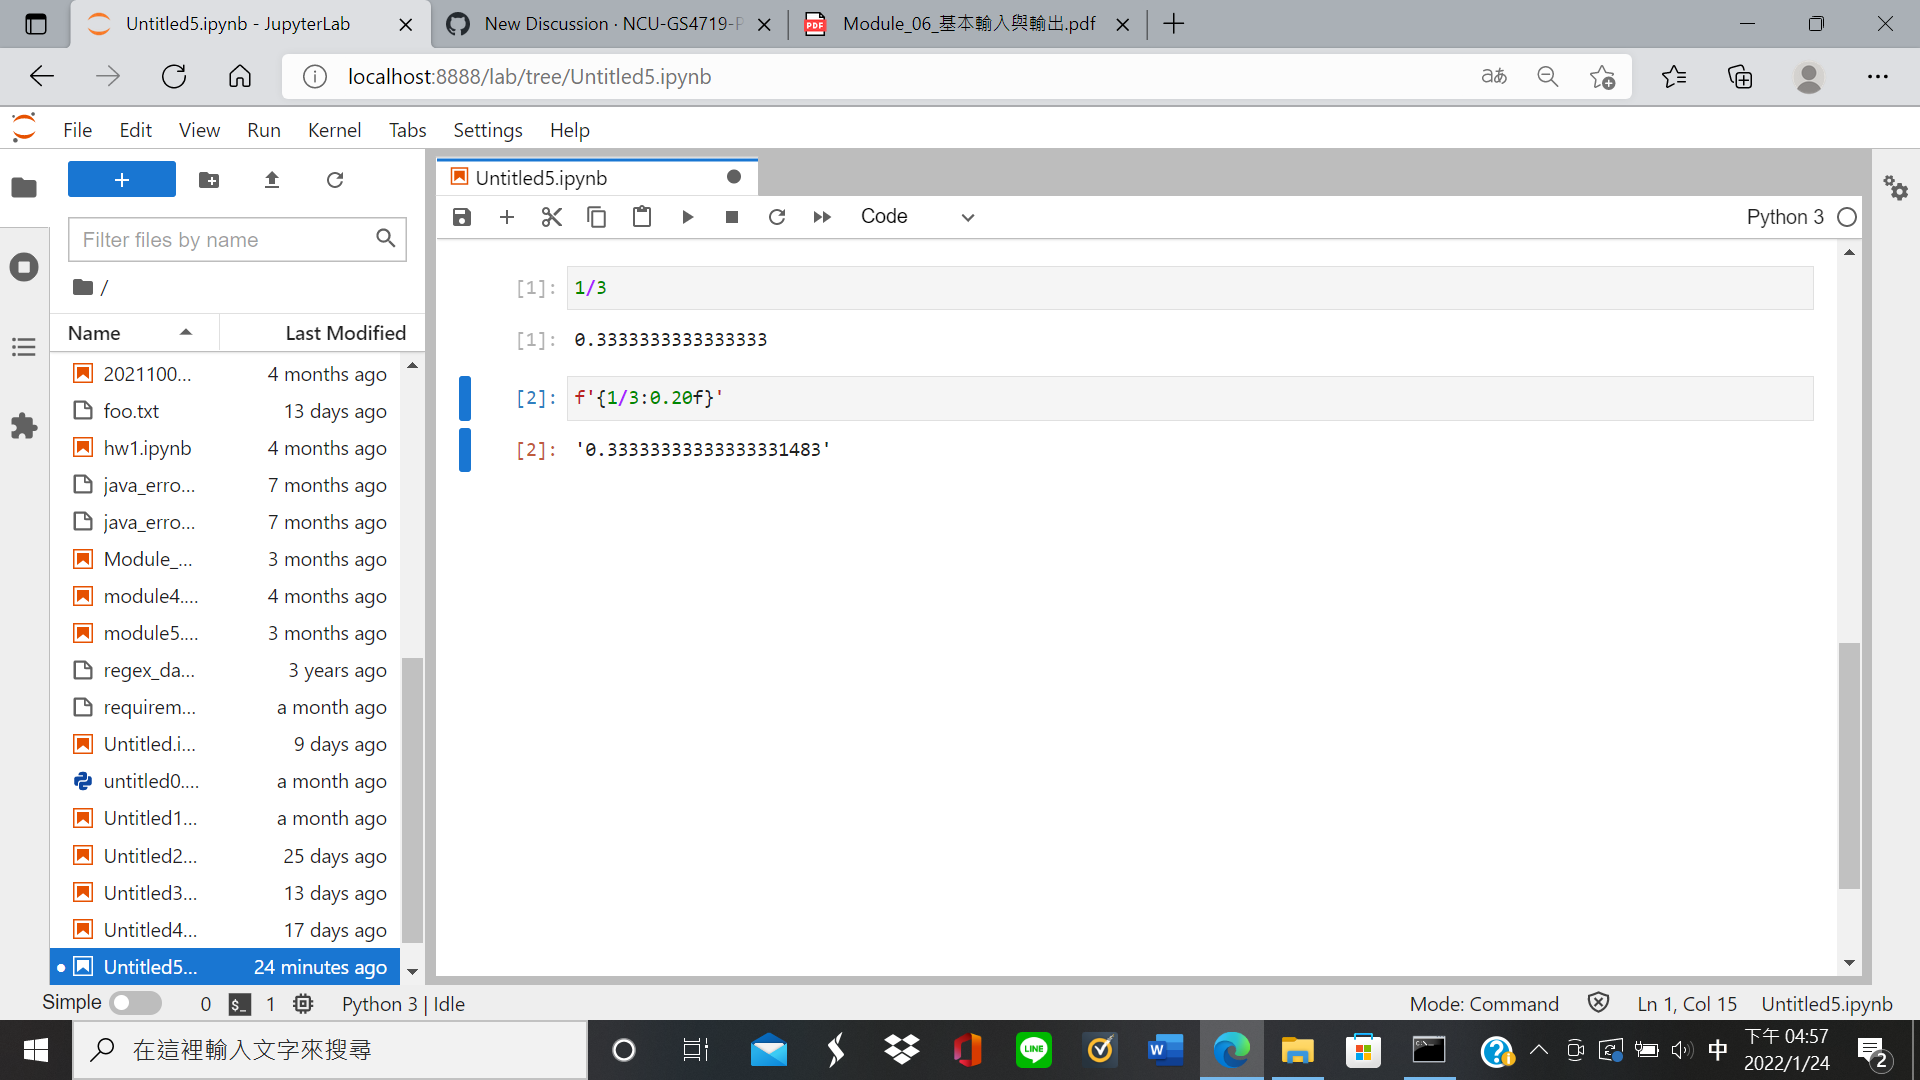
Task: Open the extension manager sidebar
Action: (x=24, y=427)
